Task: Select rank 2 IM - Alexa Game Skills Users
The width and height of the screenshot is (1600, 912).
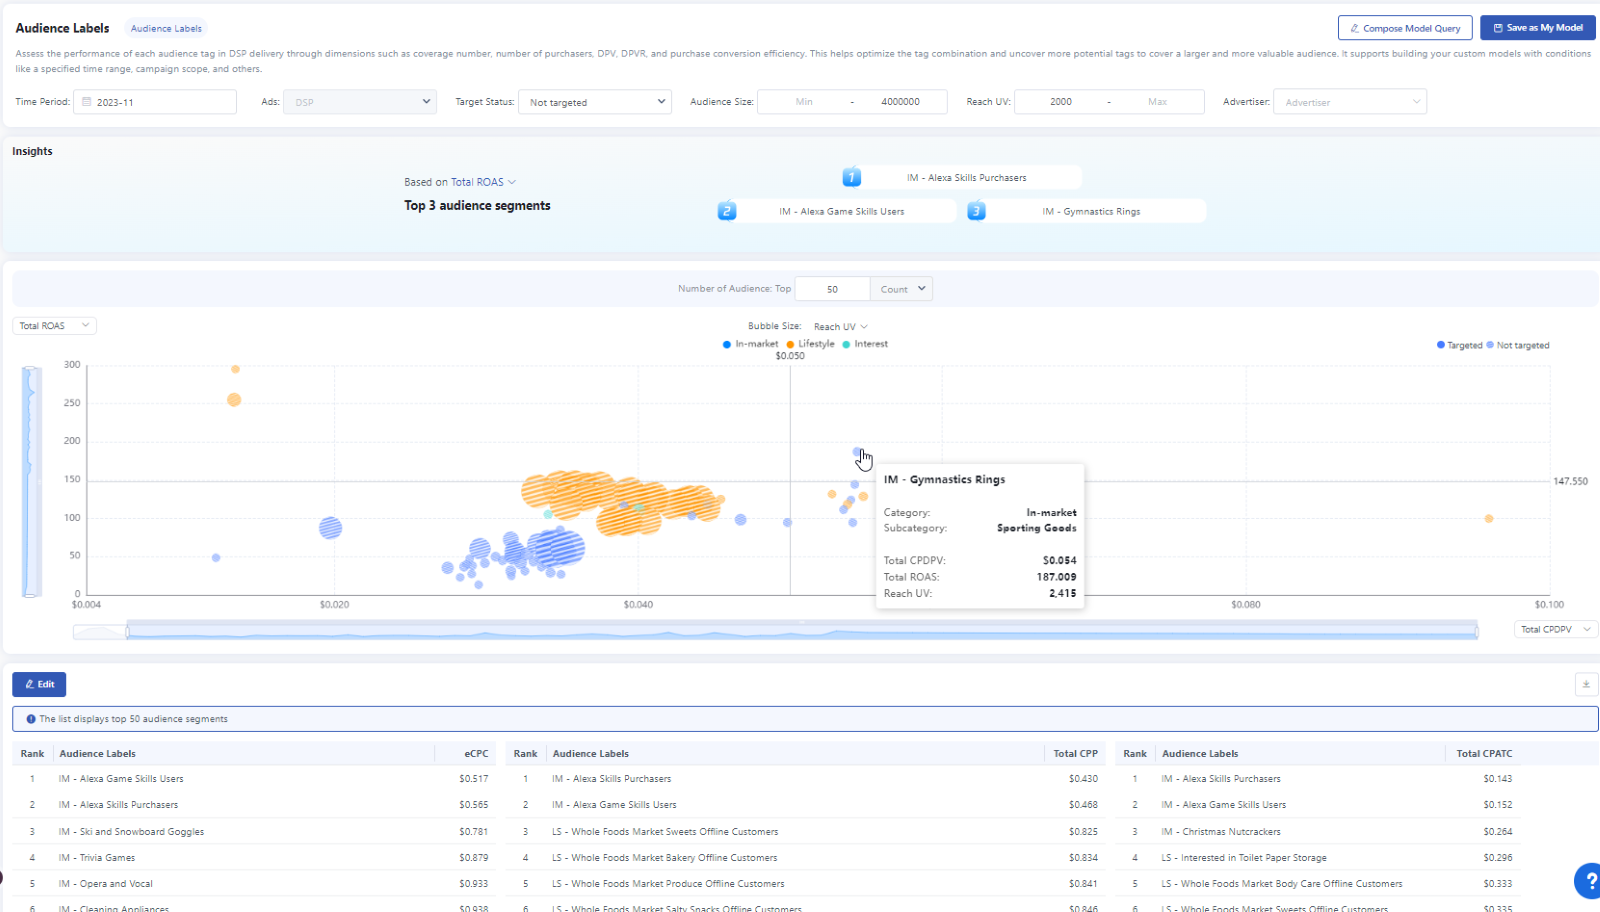Action: pyautogui.click(x=841, y=212)
